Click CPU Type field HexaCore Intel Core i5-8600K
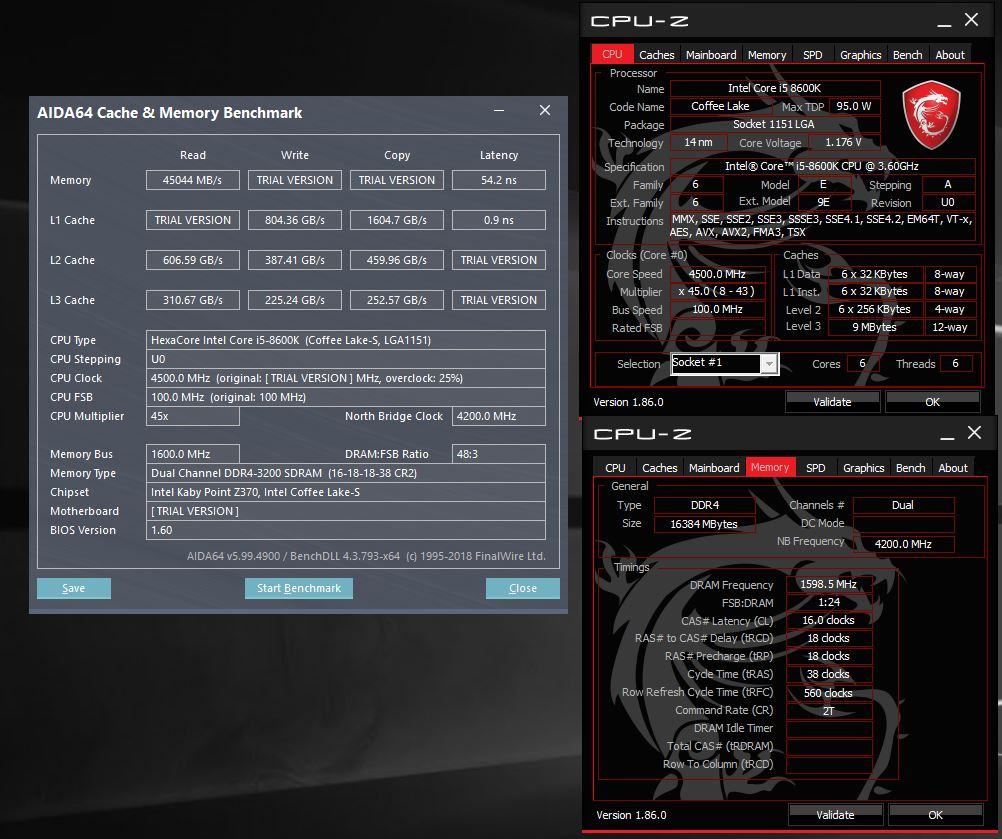1002x839 pixels. click(346, 340)
